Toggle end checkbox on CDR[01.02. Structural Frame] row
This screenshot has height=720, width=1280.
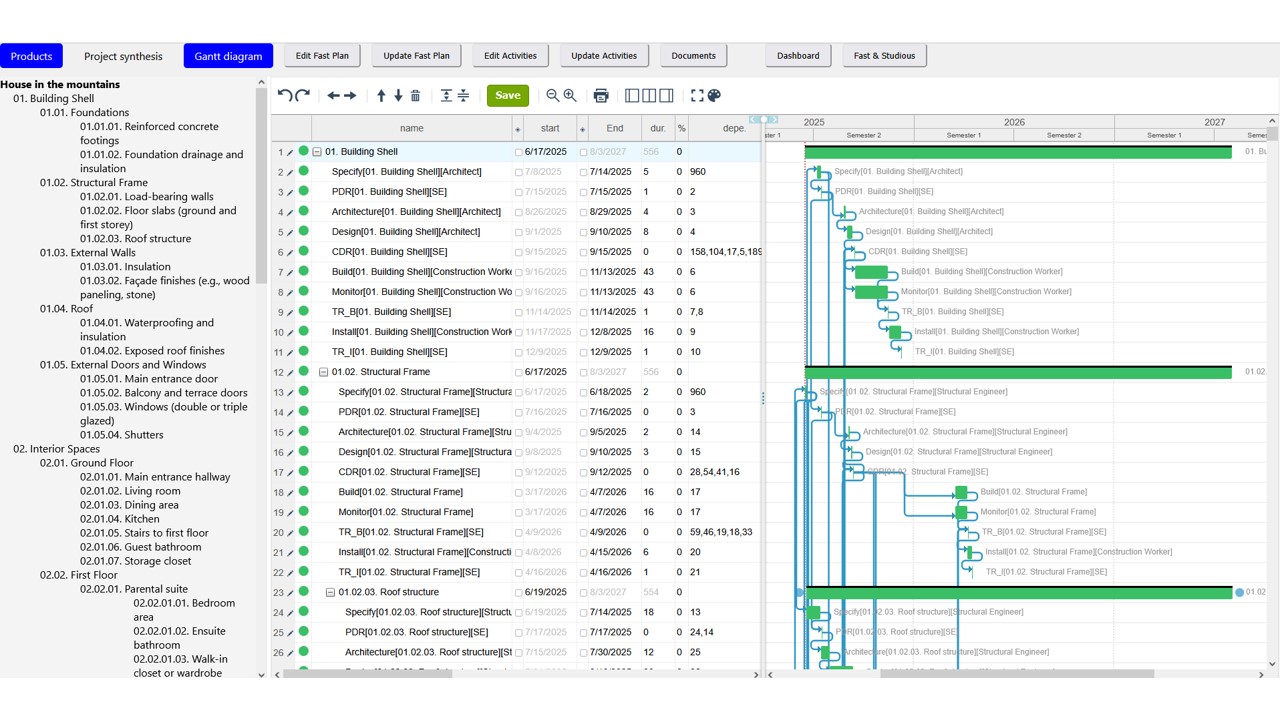click(x=584, y=473)
